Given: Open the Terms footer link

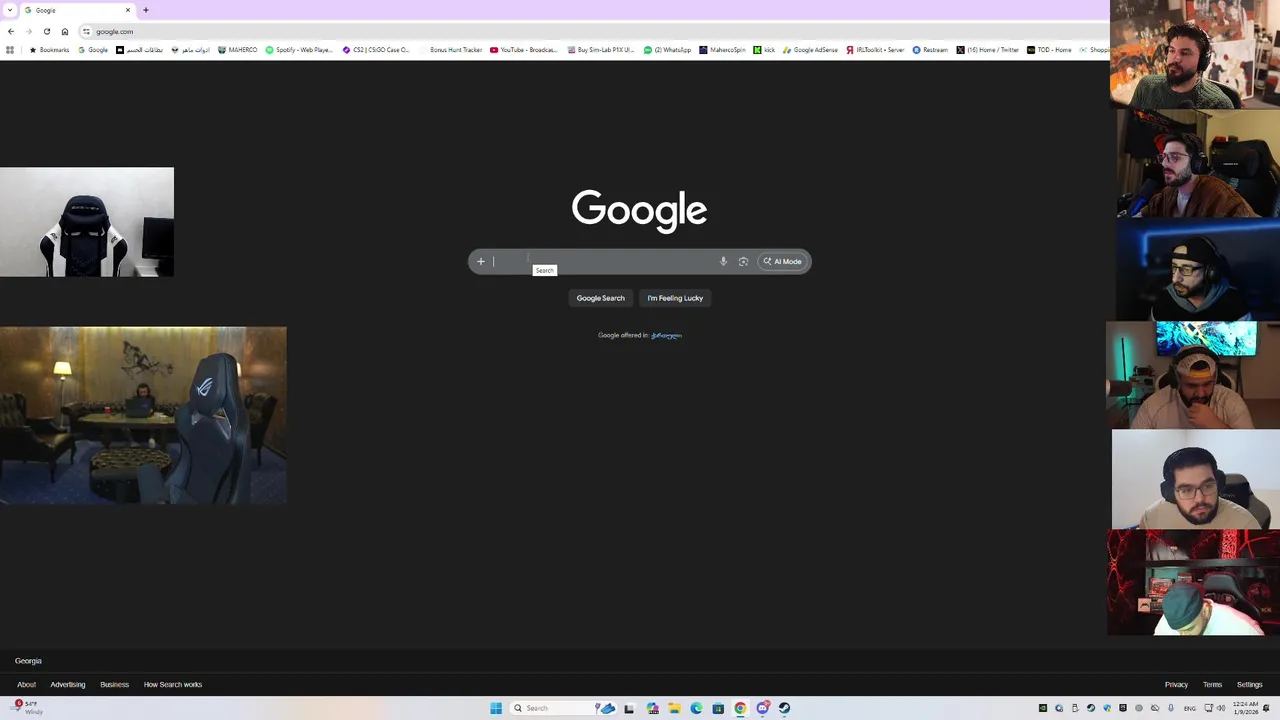Looking at the screenshot, I should 1212,685.
